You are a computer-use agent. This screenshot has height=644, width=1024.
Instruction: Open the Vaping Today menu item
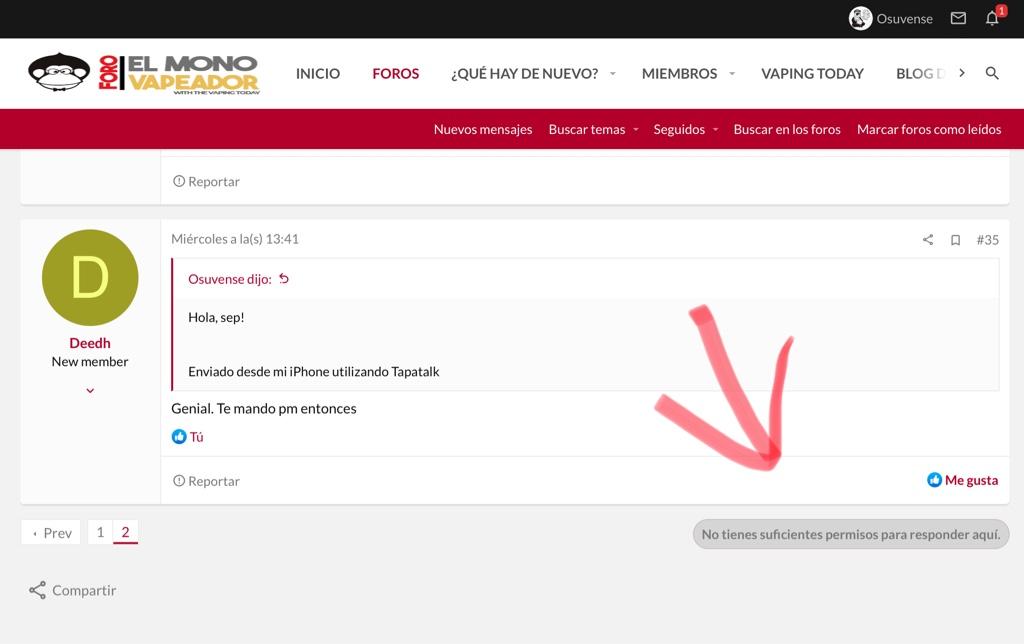click(812, 73)
